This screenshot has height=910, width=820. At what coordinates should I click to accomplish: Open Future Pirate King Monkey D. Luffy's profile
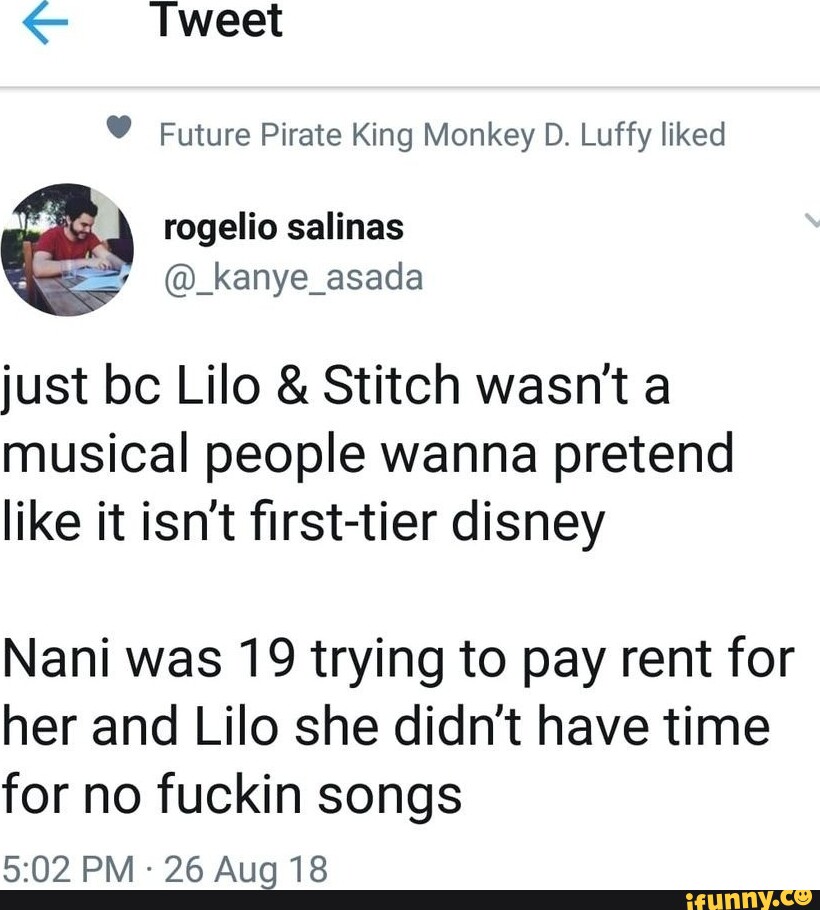point(440,134)
